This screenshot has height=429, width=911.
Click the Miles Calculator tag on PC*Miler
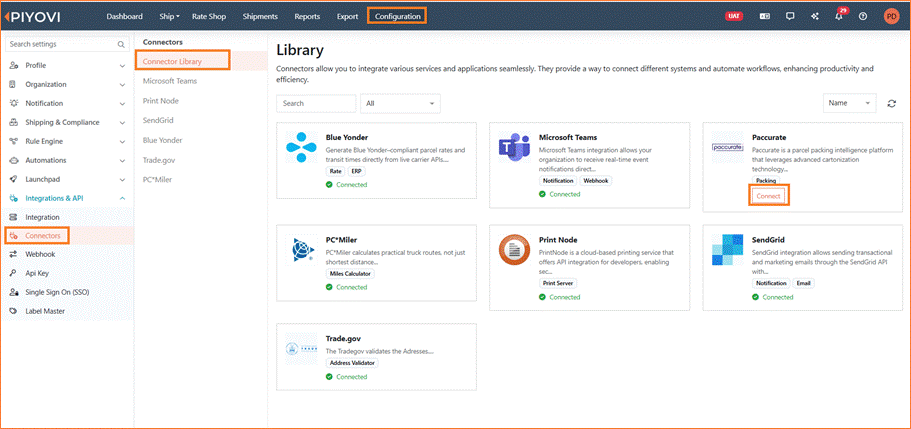(350, 274)
